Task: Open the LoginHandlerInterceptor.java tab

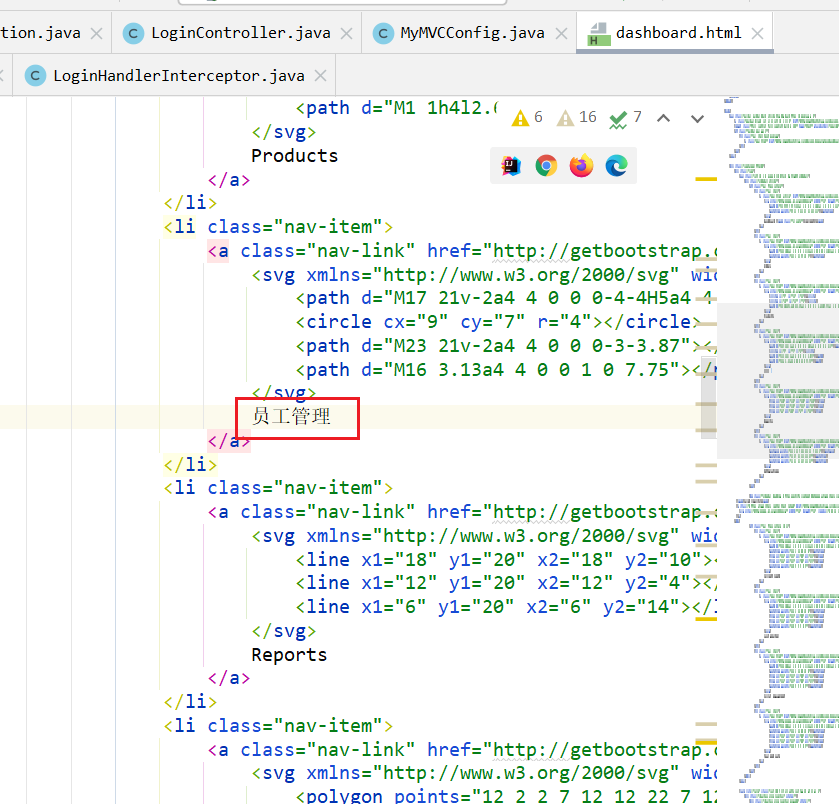Action: (x=178, y=75)
